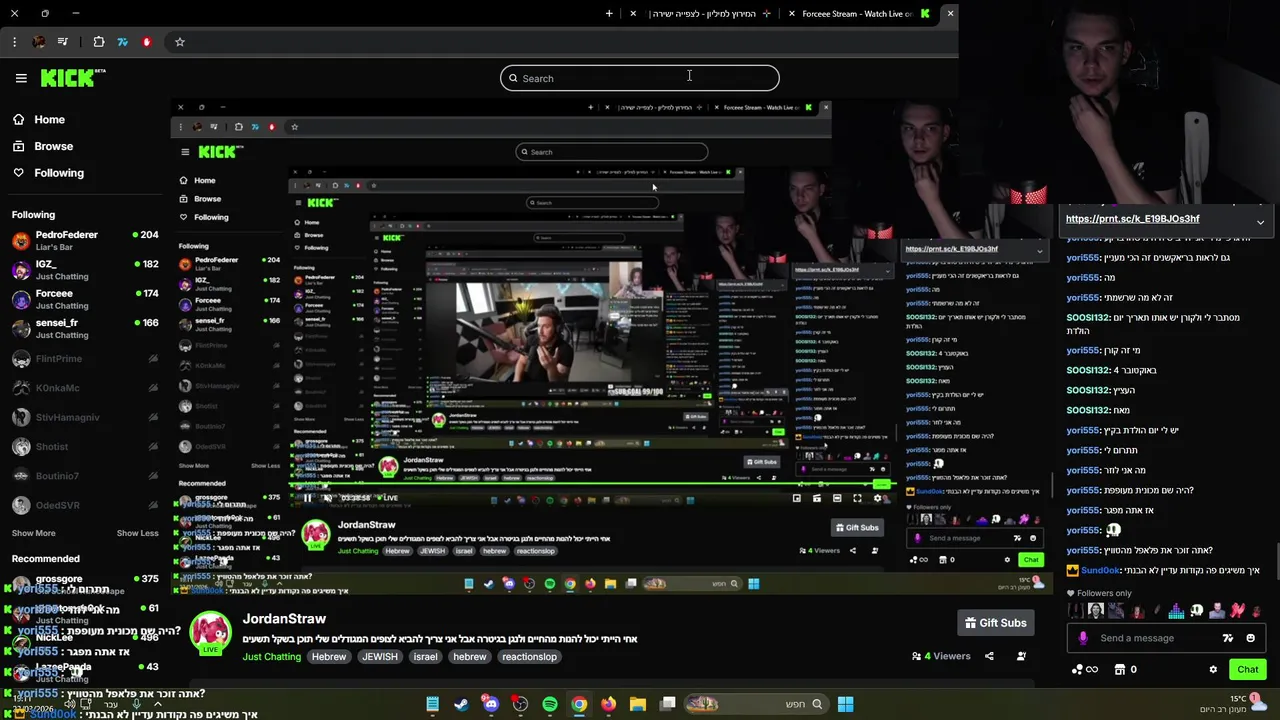
Task: Click the 7TV extension icon in toolbar
Action: coord(122,42)
